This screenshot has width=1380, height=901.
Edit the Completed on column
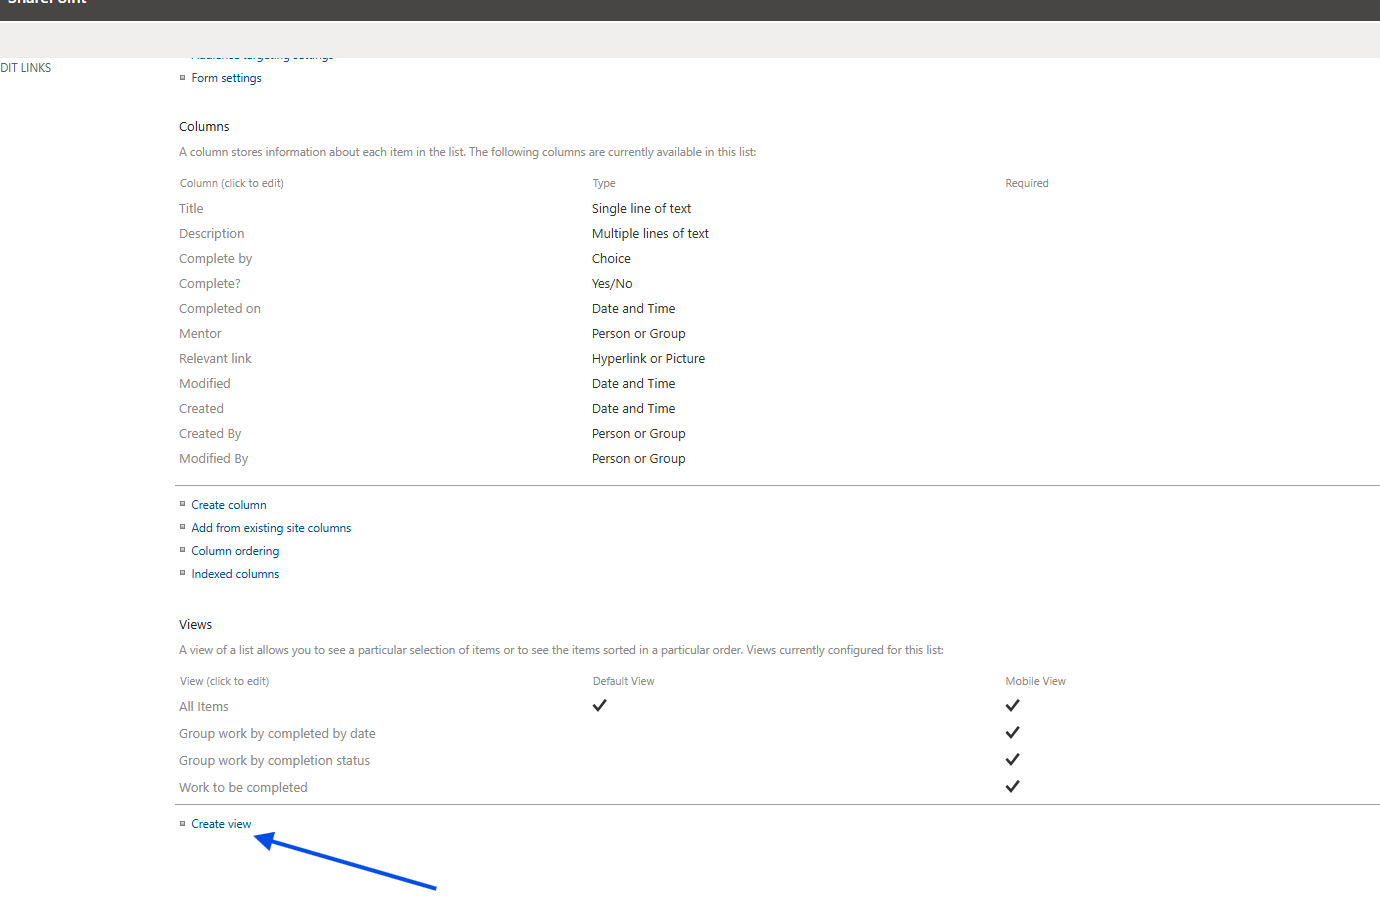point(219,309)
